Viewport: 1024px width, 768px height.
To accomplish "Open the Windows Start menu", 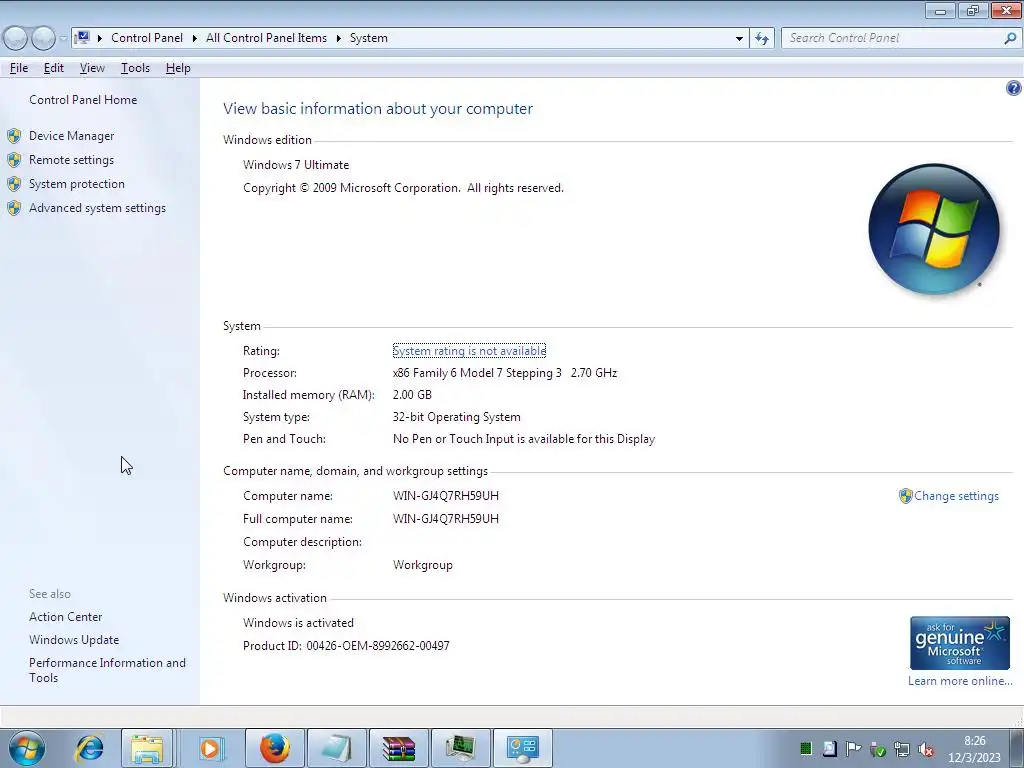I will pyautogui.click(x=27, y=748).
